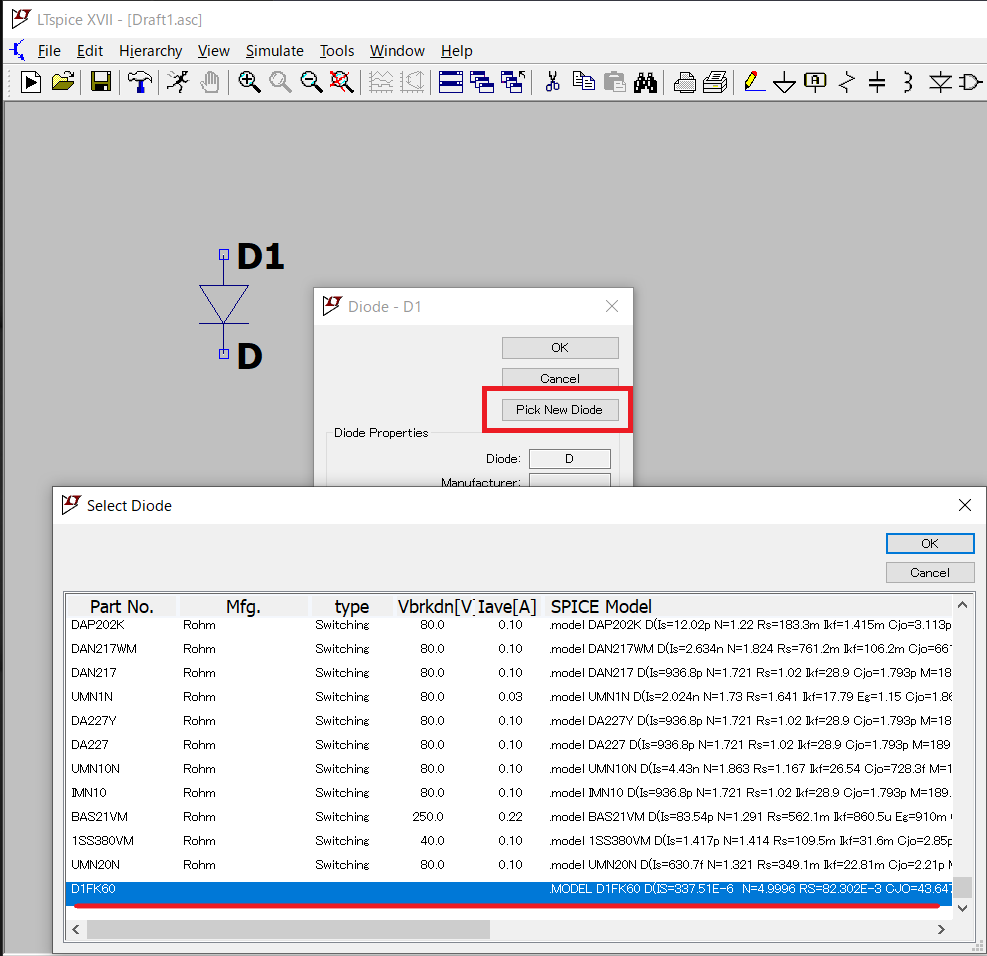Sort list by Part No. column header
The width and height of the screenshot is (987, 956).
pyautogui.click(x=122, y=606)
